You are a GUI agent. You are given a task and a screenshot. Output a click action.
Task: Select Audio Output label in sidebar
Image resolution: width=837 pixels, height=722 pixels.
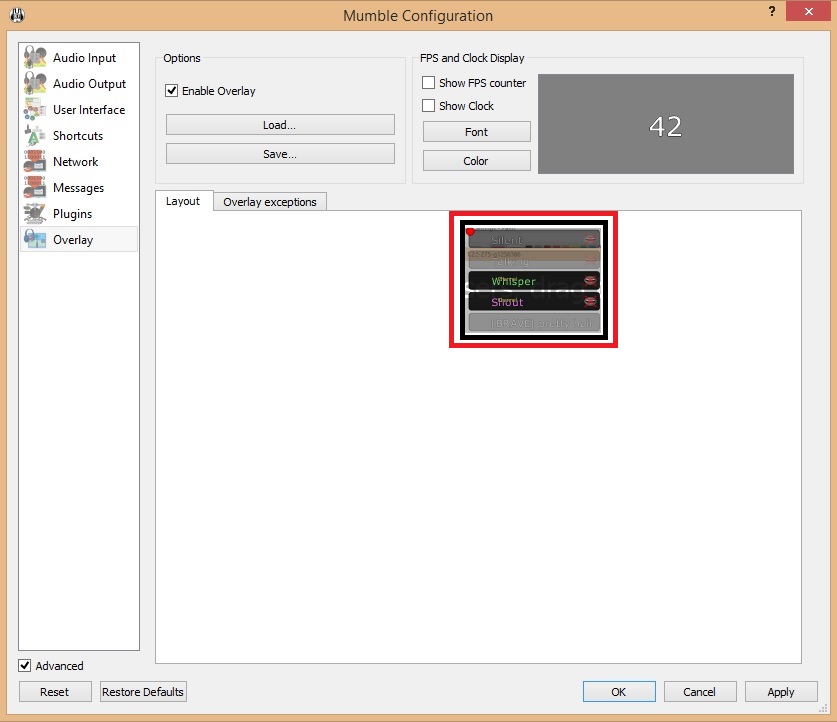coord(89,84)
